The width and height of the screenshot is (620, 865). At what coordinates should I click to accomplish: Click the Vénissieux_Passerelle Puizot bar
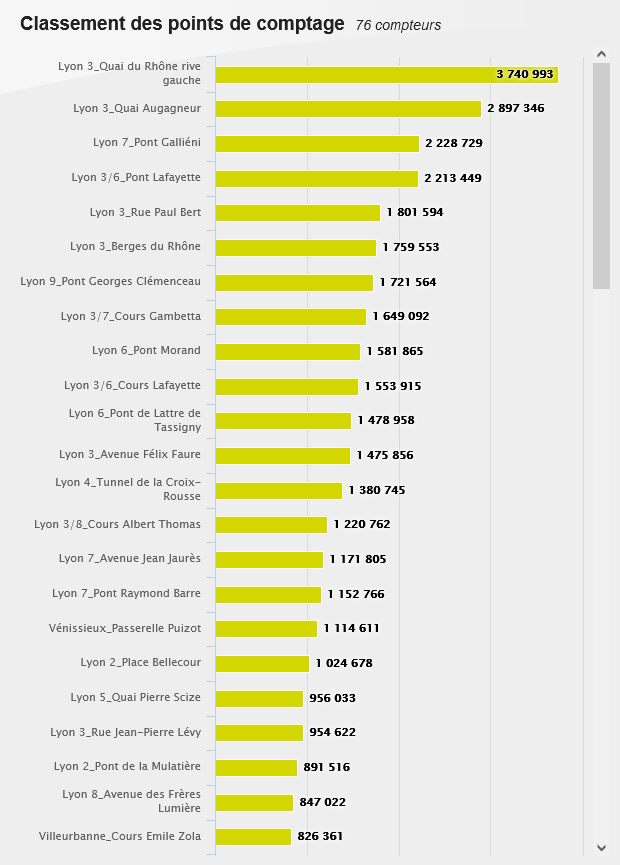point(266,628)
